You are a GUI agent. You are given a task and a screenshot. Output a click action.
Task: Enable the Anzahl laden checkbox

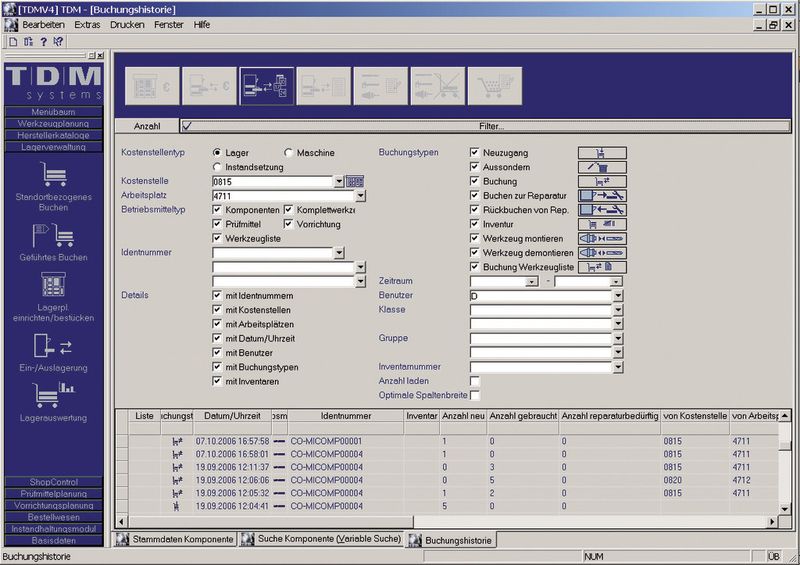(474, 381)
